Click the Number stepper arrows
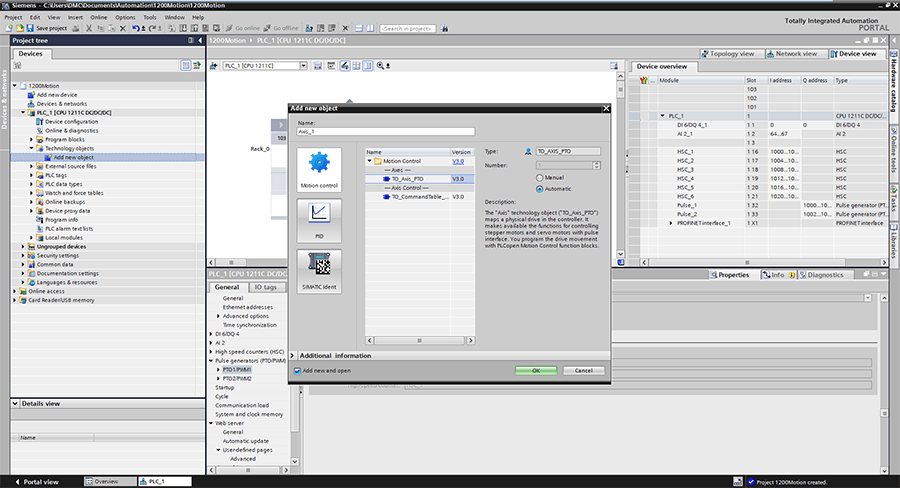Image resolution: width=900 pixels, height=488 pixels. 597,165
